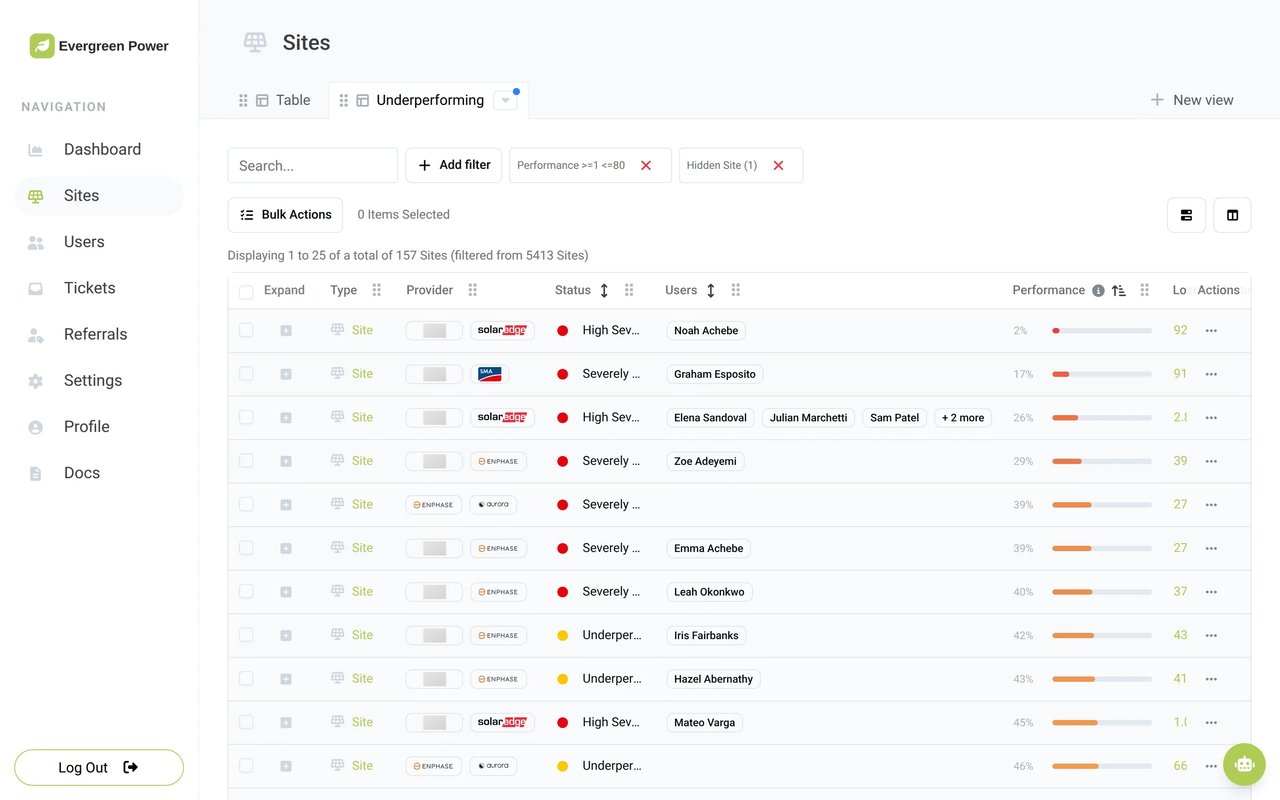Open the Bulk Actions button
The image size is (1280, 800).
click(x=285, y=215)
